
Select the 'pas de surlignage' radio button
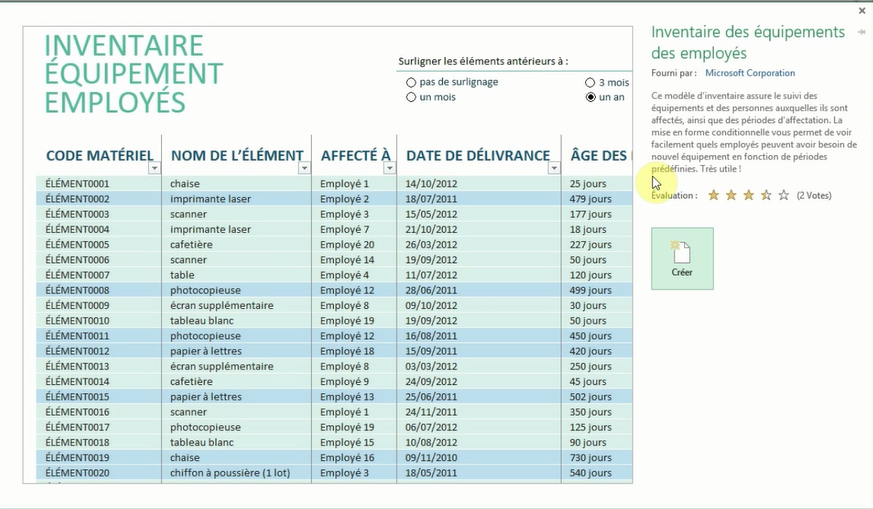point(411,82)
